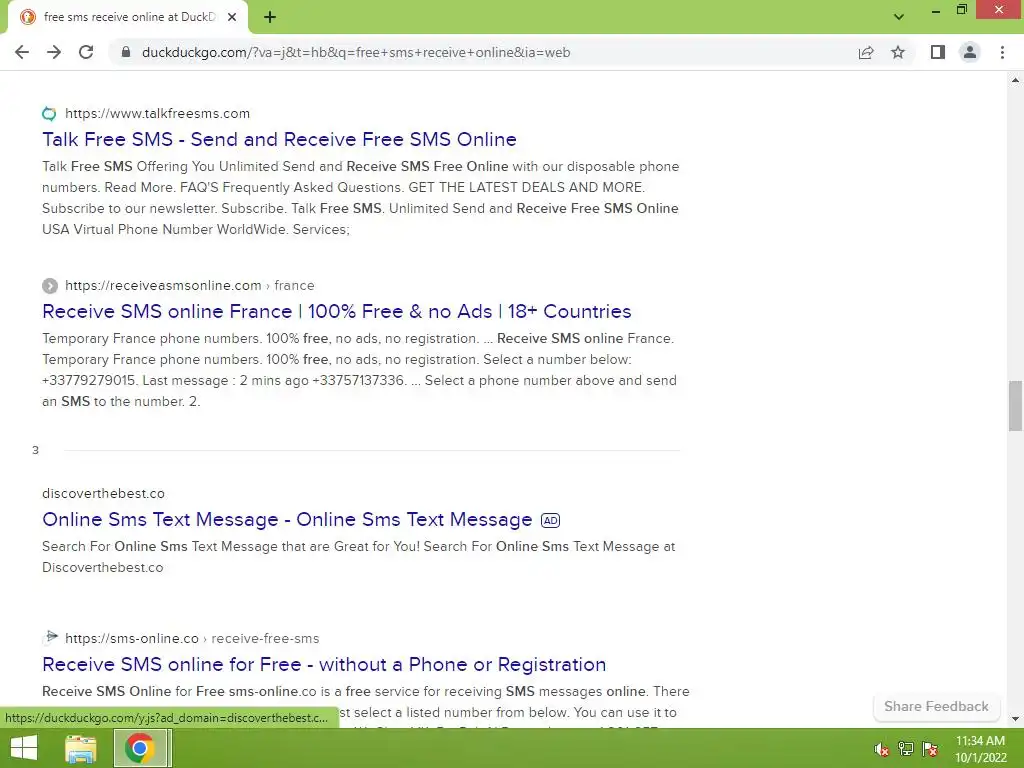
Task: Expand the tab search dropdown arrow
Action: [x=899, y=17]
